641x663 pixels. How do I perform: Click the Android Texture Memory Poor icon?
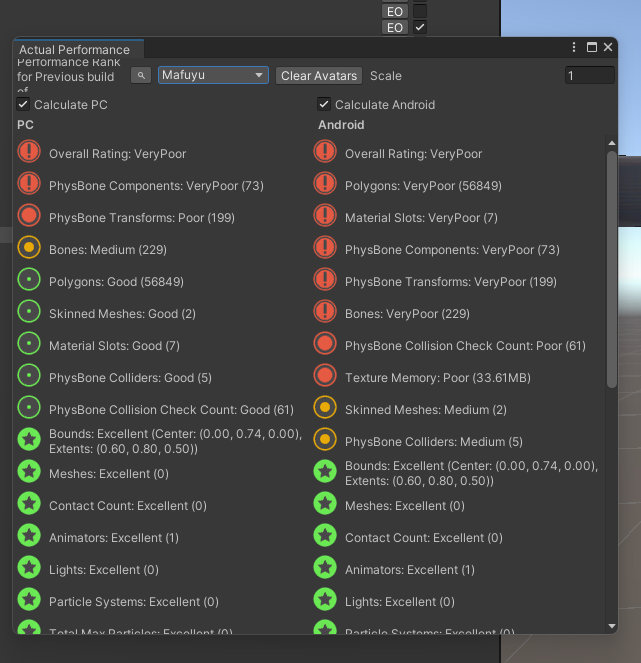click(x=325, y=375)
